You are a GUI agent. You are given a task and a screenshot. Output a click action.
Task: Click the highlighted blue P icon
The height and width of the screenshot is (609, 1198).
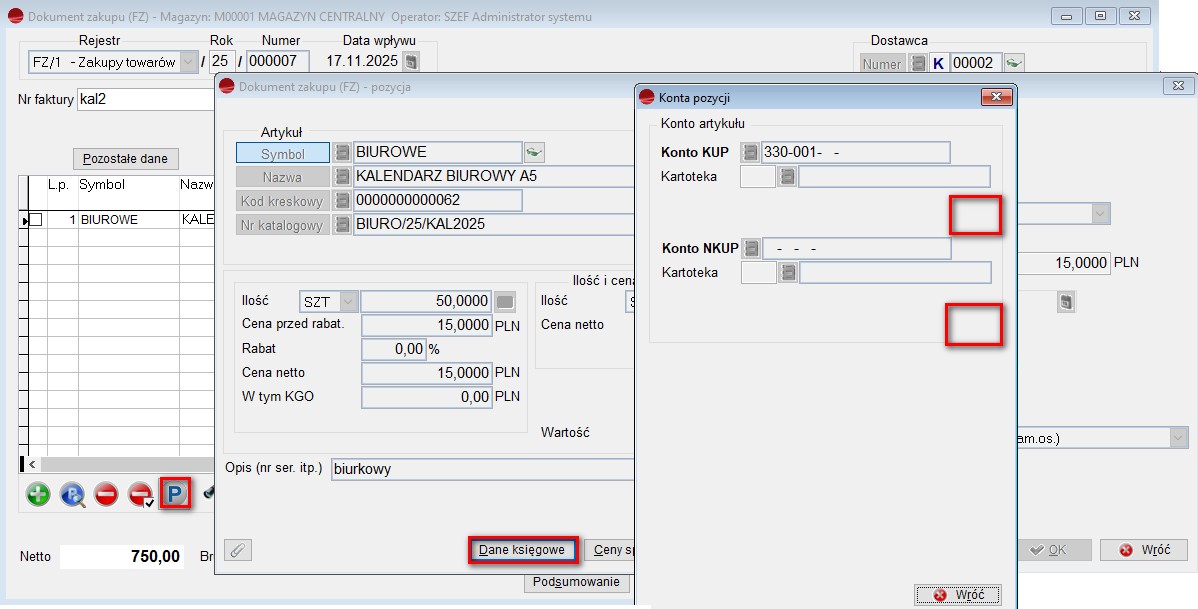175,494
